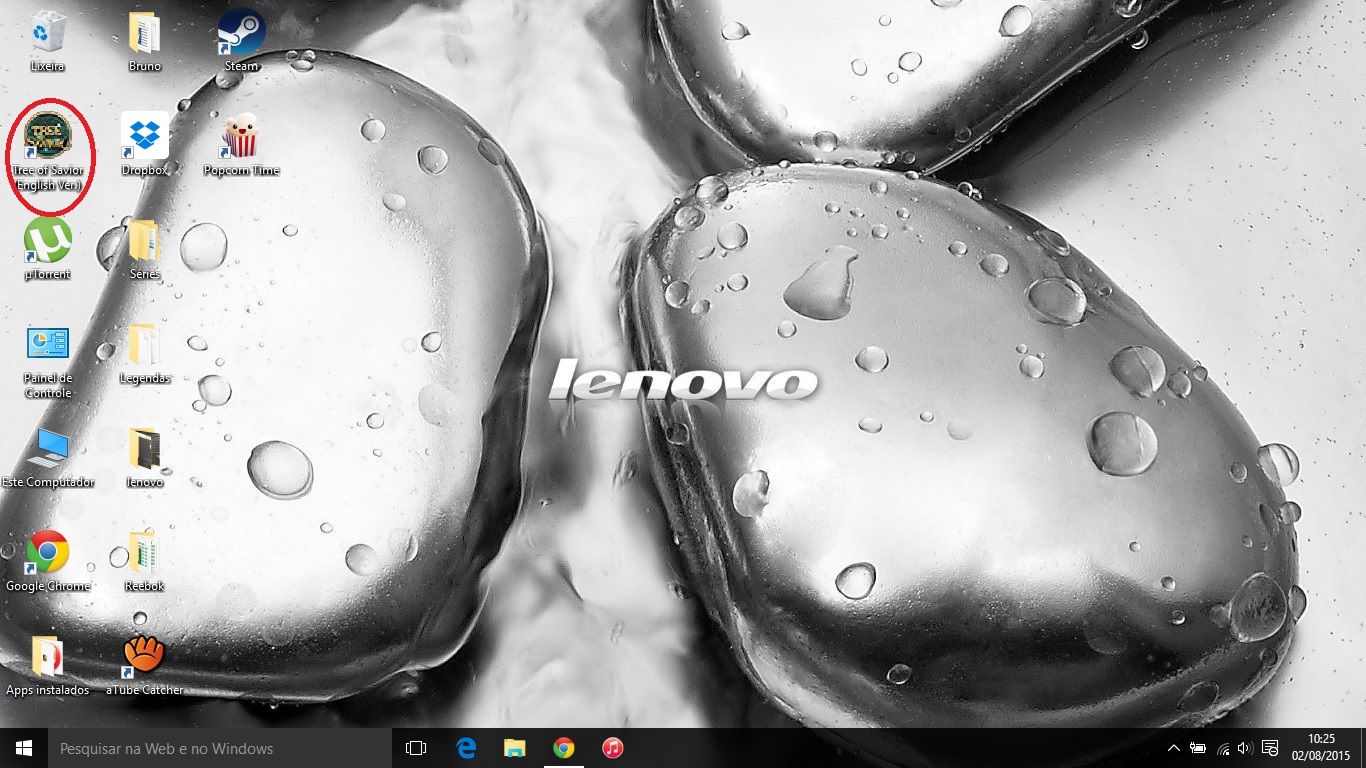The width and height of the screenshot is (1366, 768).
Task: Open iTunes from the taskbar
Action: coord(613,748)
